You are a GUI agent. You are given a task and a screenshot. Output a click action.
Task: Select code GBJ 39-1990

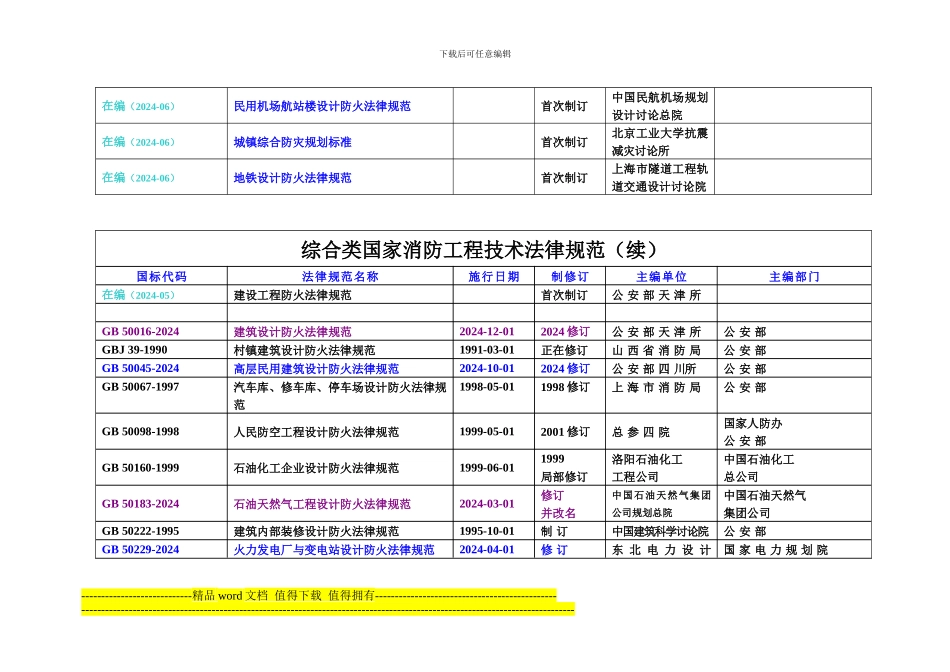135,350
